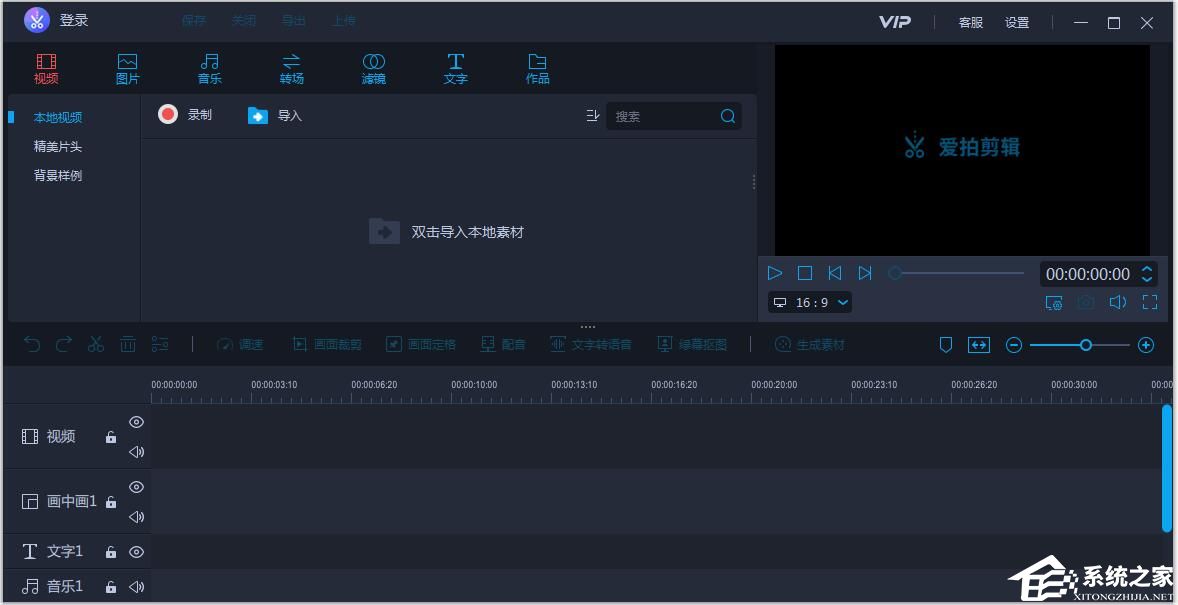Screen dimensions: 1178x605
Task: Click the timeline zoom slider handle
Action: click(1085, 345)
